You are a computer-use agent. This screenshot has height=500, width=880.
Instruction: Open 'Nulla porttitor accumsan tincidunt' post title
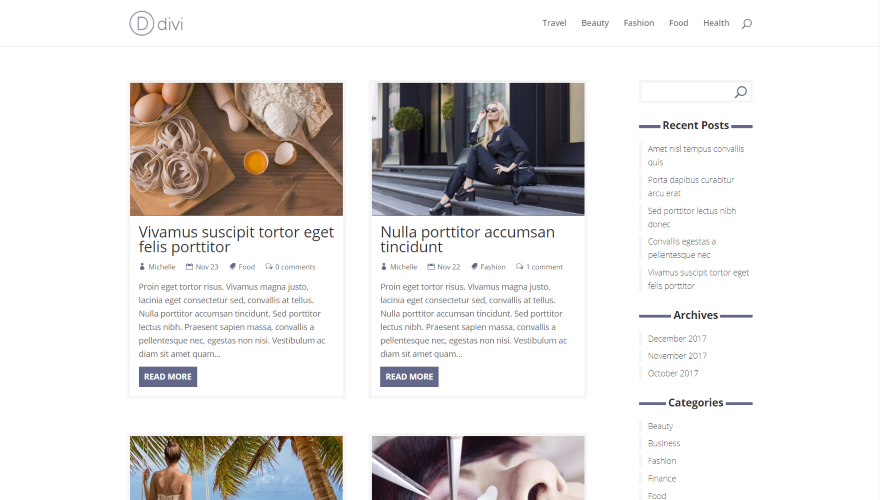tap(468, 240)
